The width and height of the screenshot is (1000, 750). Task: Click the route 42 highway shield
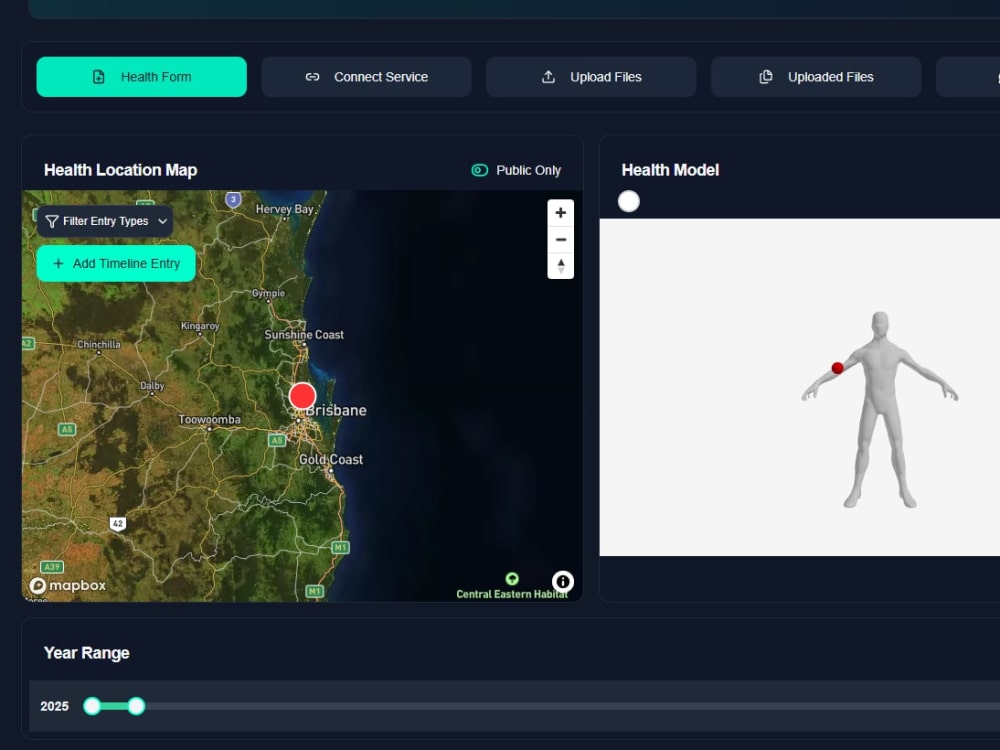(118, 524)
